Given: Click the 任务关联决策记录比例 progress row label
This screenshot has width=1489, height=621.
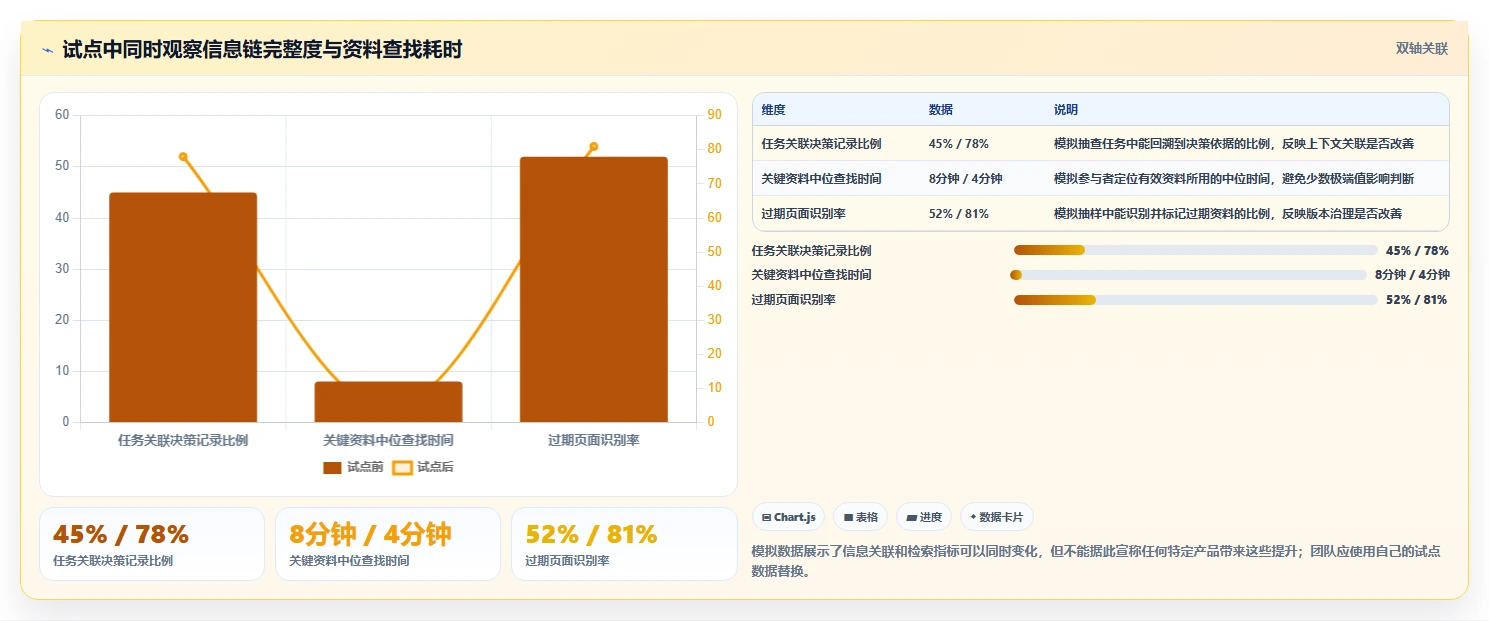Looking at the screenshot, I should (x=811, y=251).
